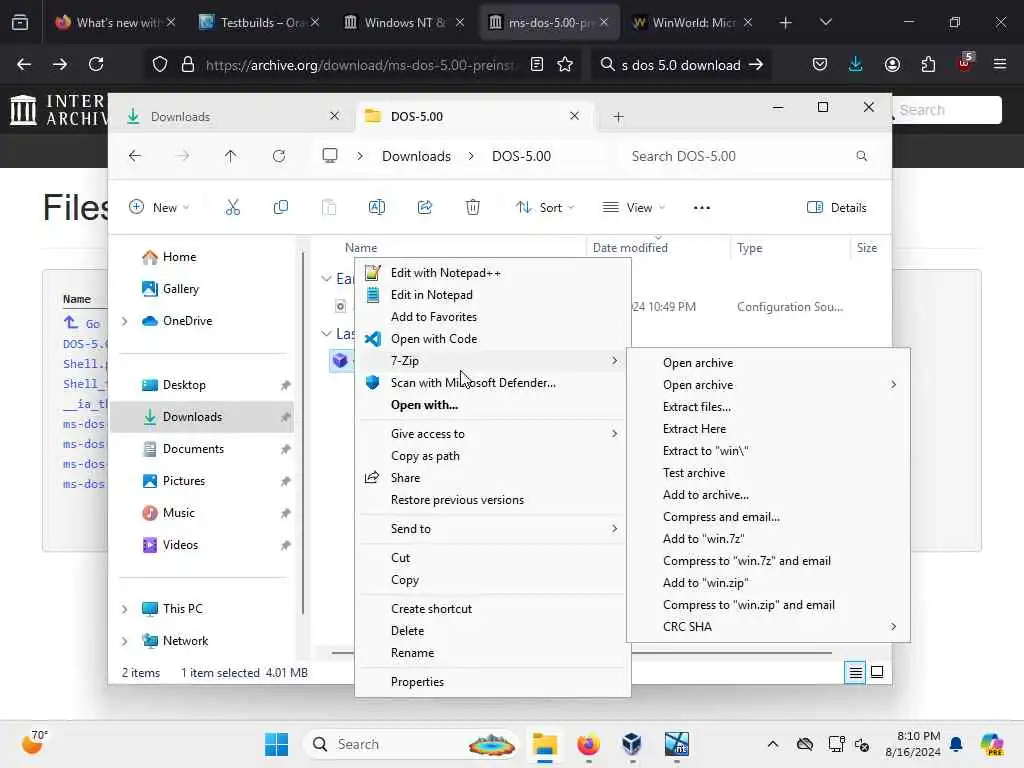The height and width of the screenshot is (768, 1024).
Task: Bookmark this page with the star icon
Action: coord(565,64)
